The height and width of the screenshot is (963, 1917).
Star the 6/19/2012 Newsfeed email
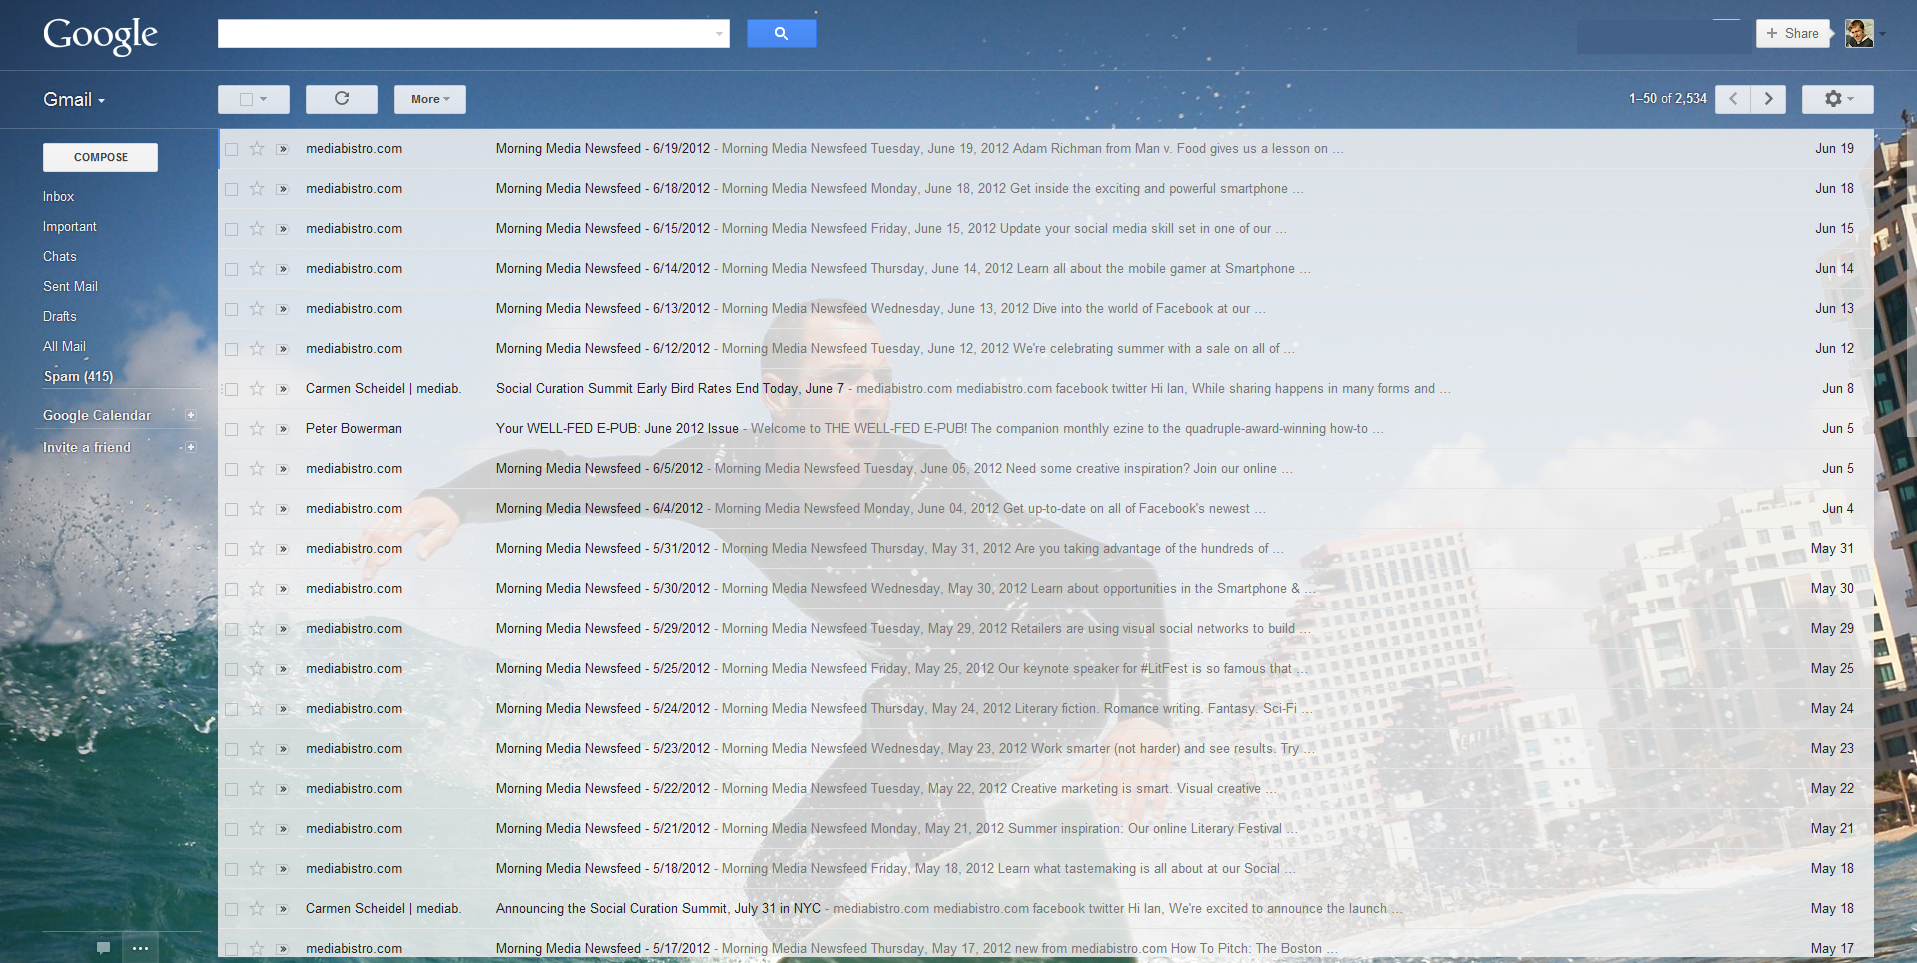257,149
